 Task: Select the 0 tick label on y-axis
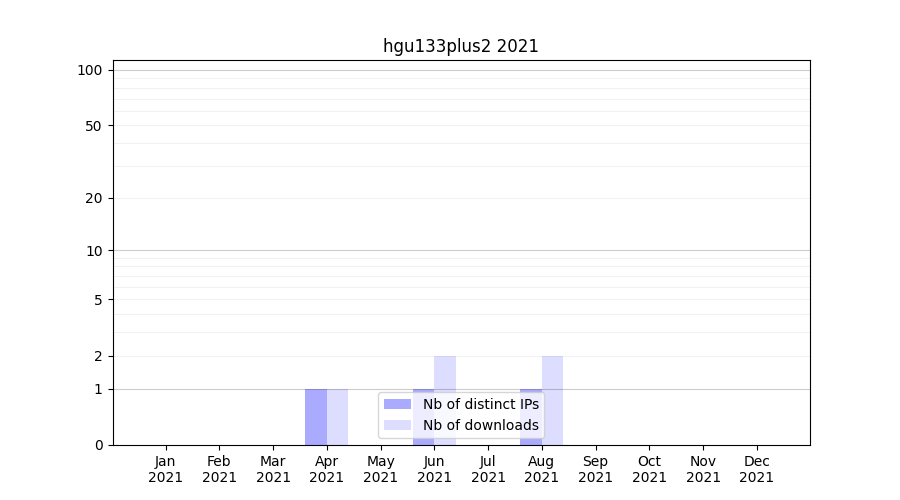[x=98, y=445]
